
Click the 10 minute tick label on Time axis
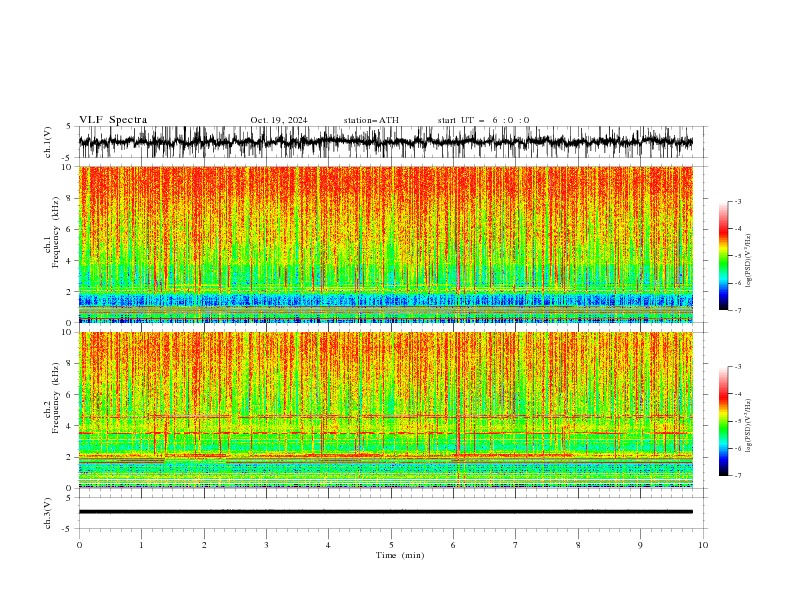pyautogui.click(x=703, y=545)
